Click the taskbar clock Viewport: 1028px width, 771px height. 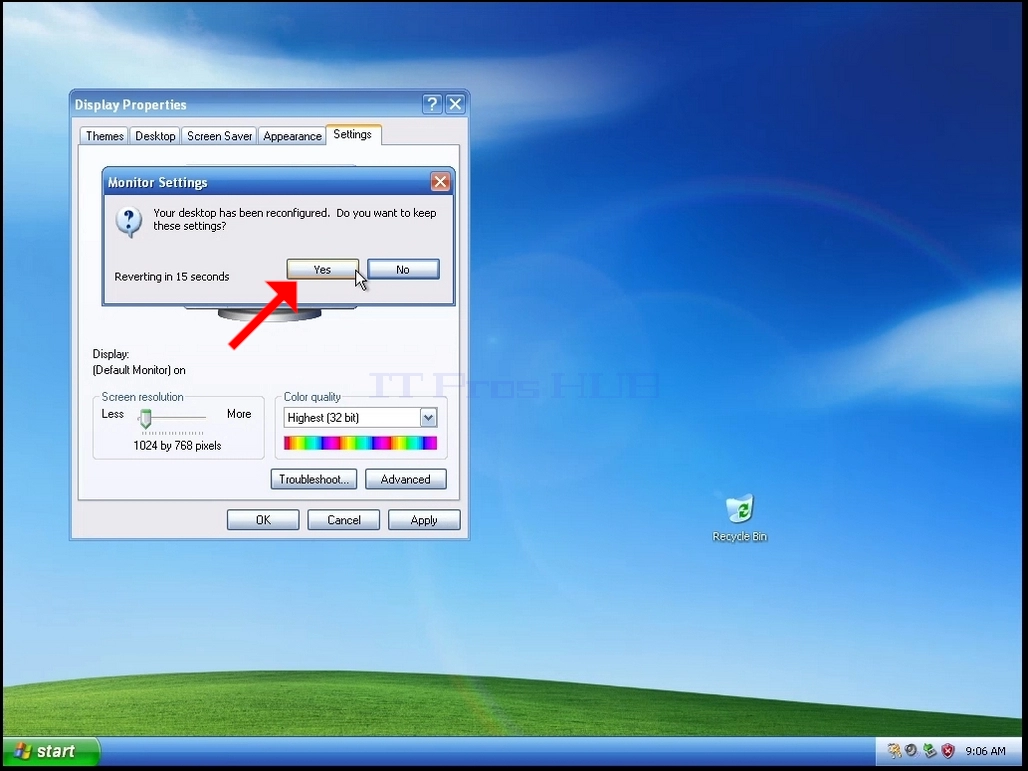(985, 751)
